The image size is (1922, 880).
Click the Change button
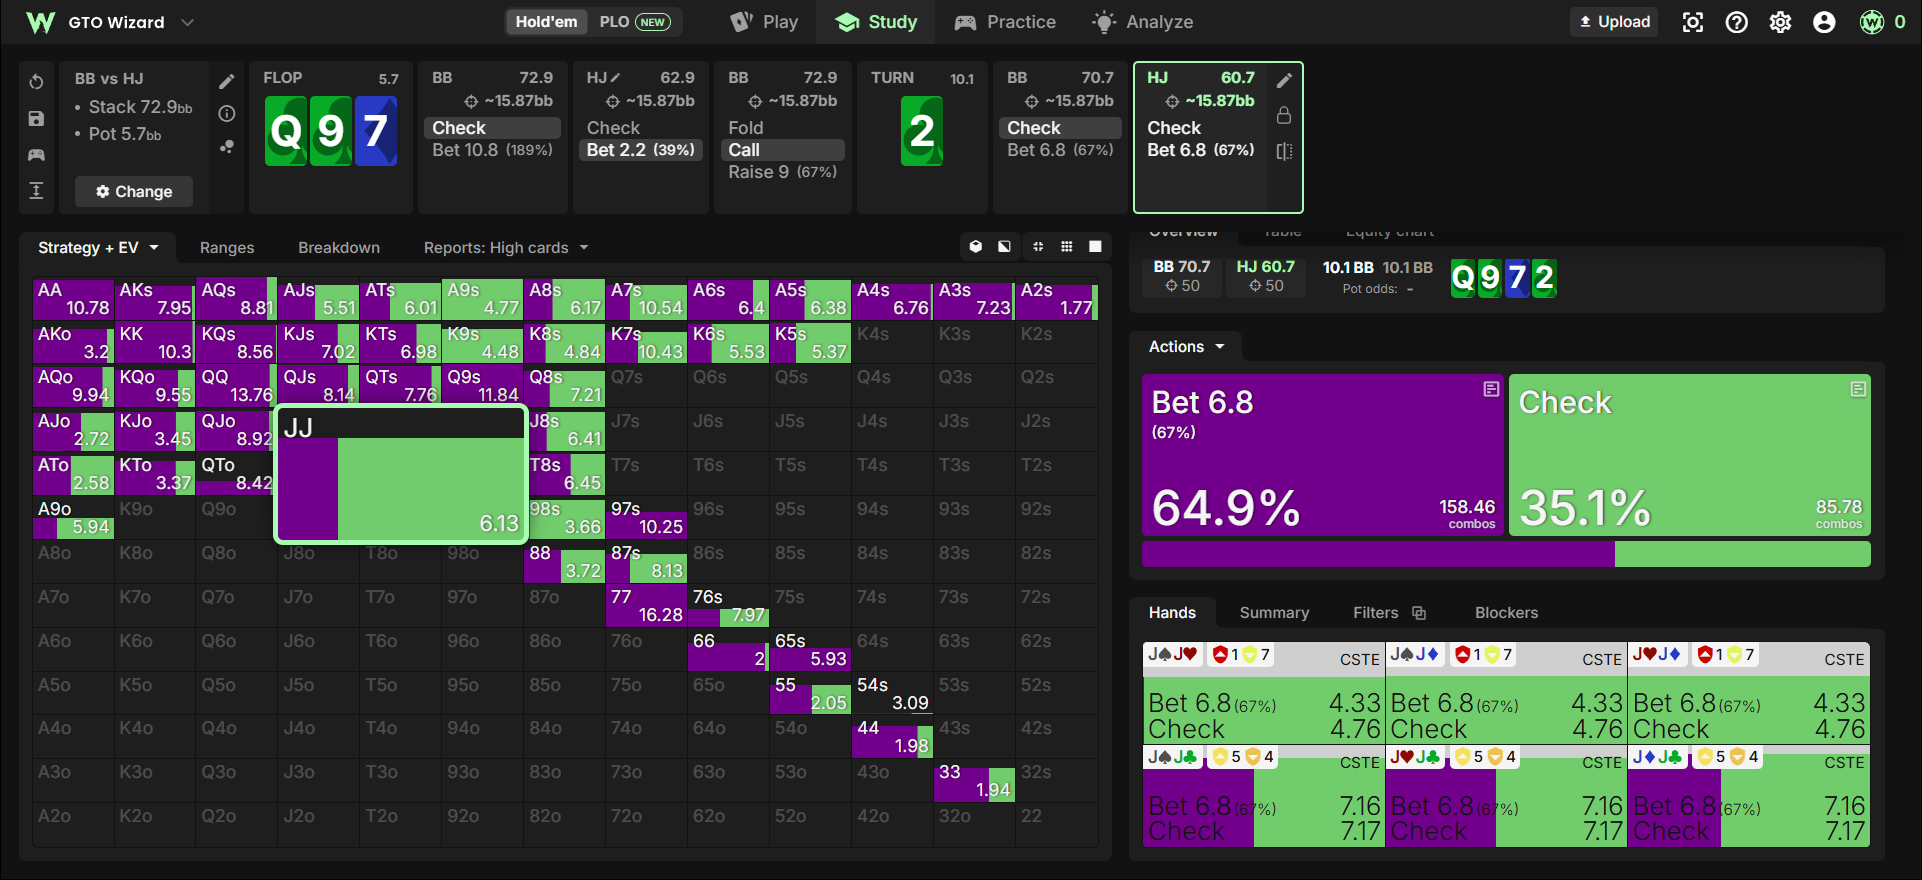[134, 191]
